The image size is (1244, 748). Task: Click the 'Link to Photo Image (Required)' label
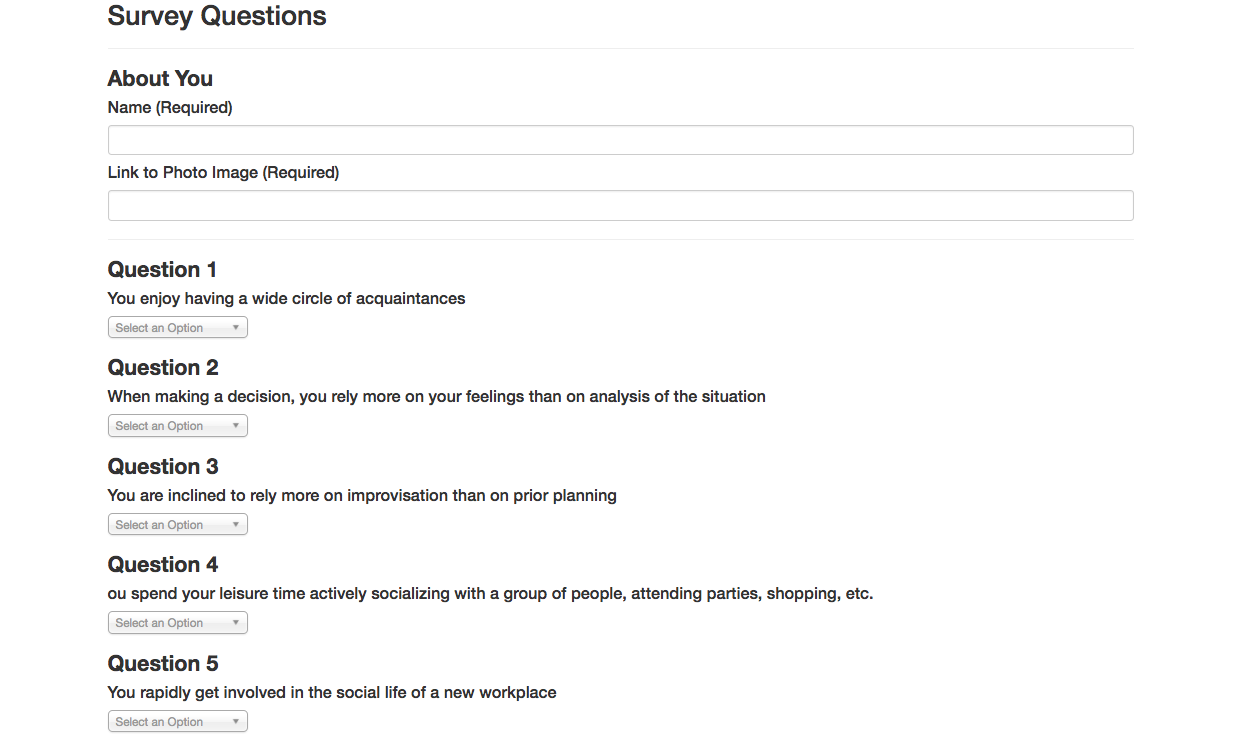(223, 172)
